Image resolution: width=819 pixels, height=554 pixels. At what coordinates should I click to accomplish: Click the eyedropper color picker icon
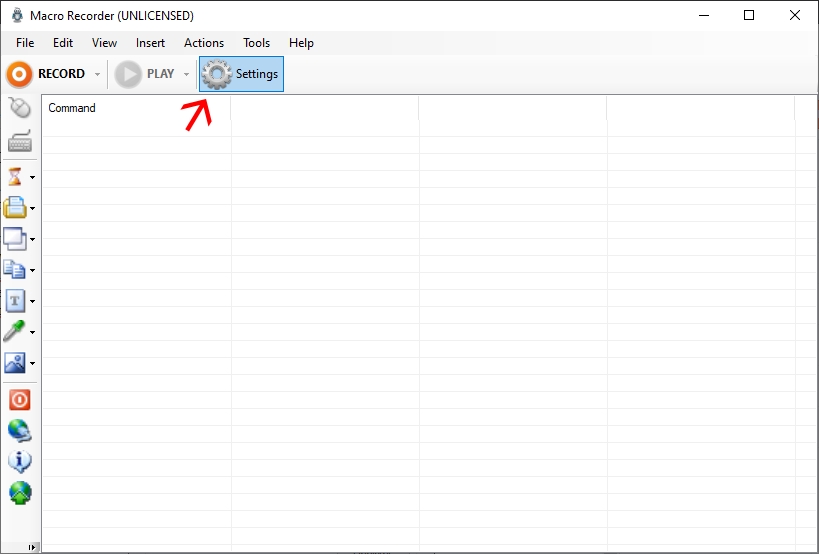[x=15, y=331]
